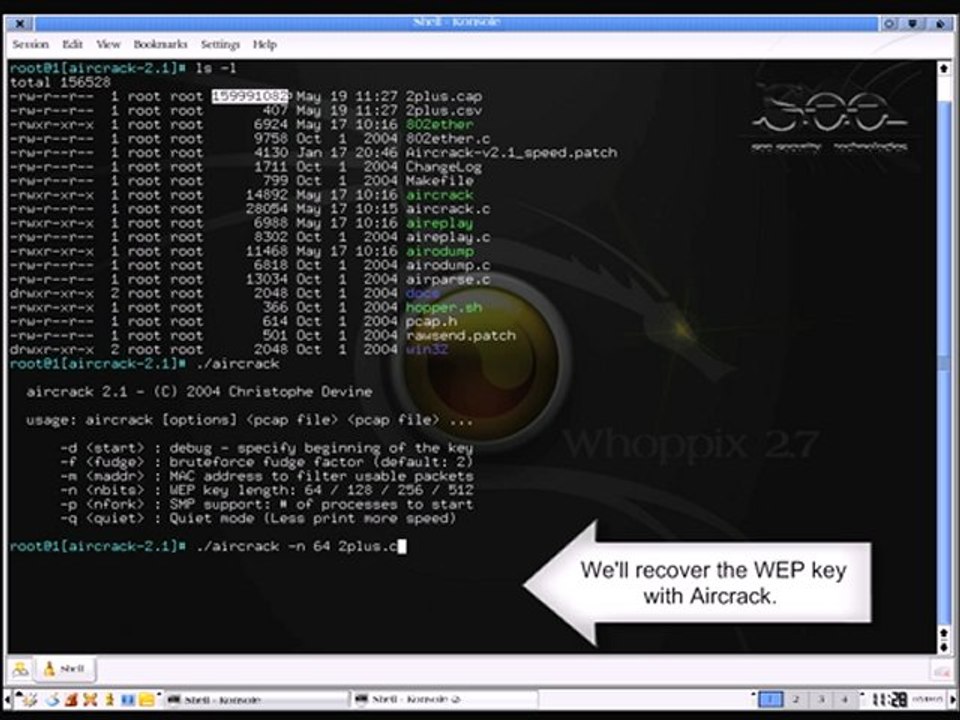Click the blue square icon in the panel
Screen dimensions: 960x720
click(128, 699)
